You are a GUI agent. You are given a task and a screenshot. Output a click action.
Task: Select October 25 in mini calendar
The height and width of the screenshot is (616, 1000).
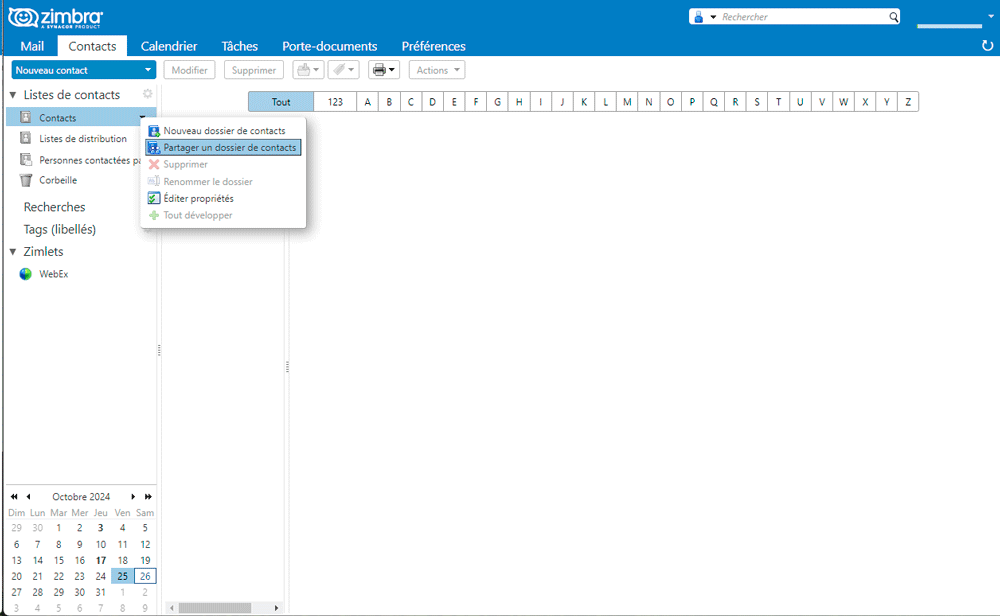(x=122, y=576)
